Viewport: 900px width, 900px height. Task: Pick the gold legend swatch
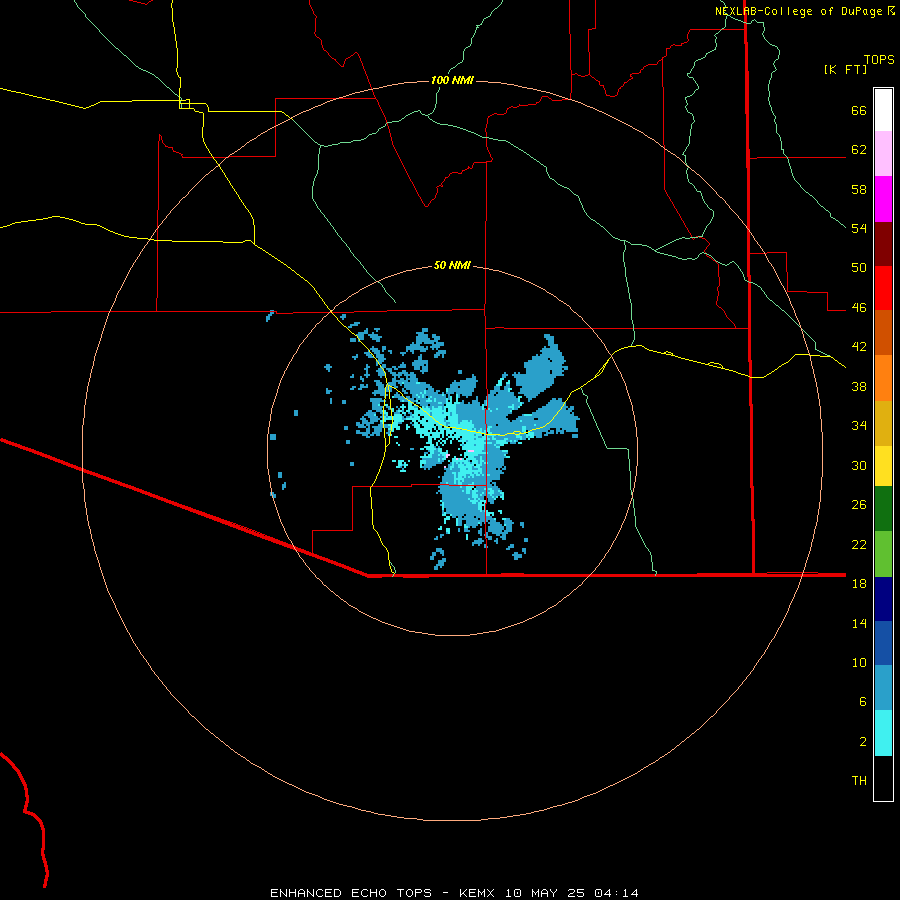(x=883, y=423)
